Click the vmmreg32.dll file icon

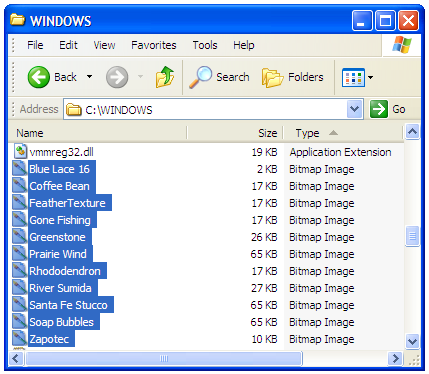(20, 152)
